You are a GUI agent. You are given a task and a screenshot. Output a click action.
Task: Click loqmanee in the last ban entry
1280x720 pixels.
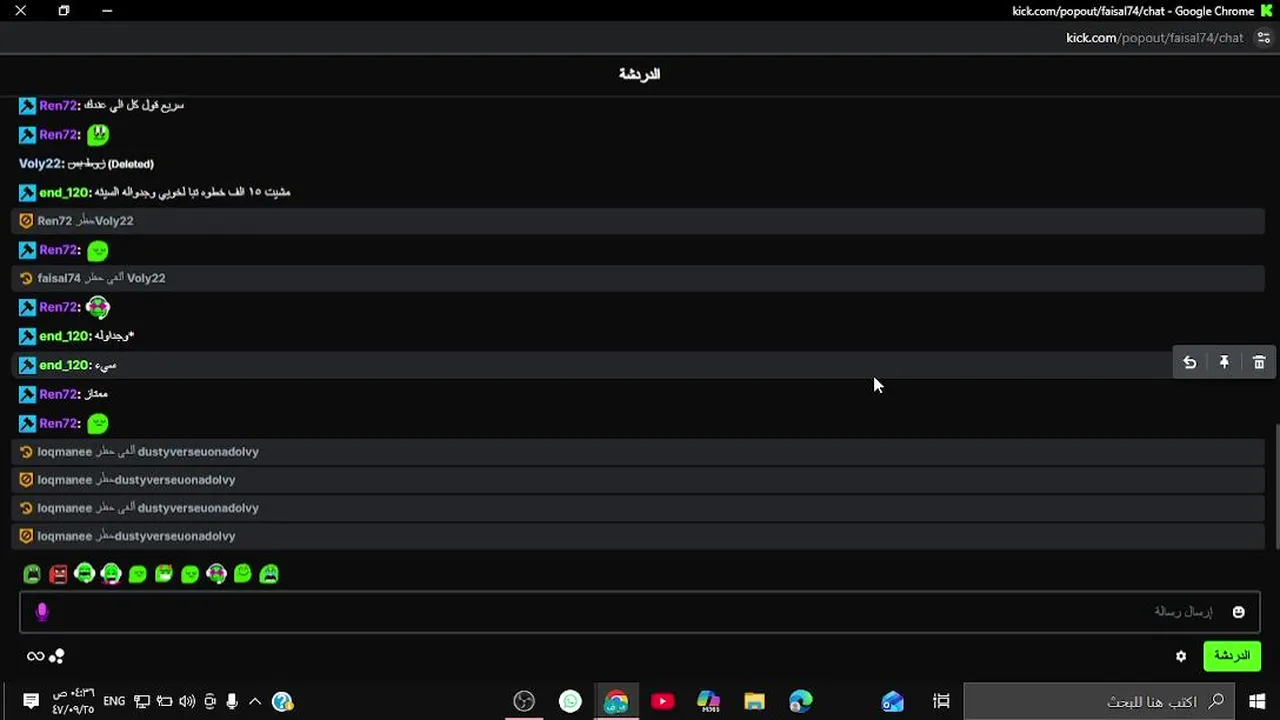tap(65, 536)
